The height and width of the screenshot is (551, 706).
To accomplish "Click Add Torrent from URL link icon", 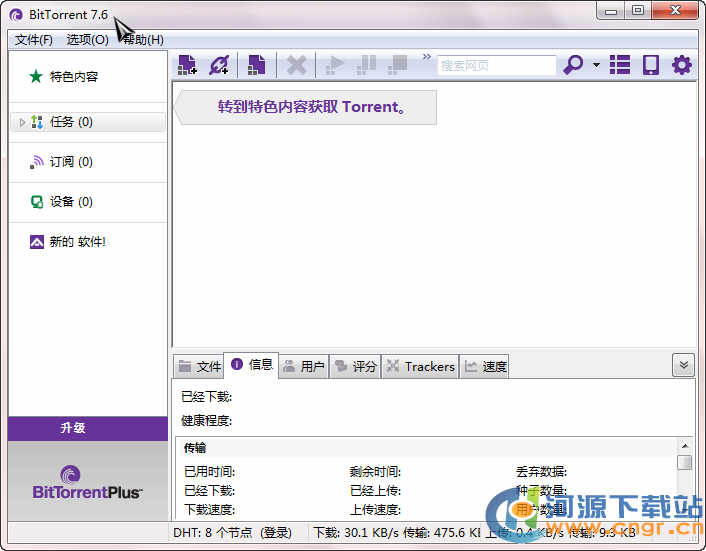I will point(219,65).
